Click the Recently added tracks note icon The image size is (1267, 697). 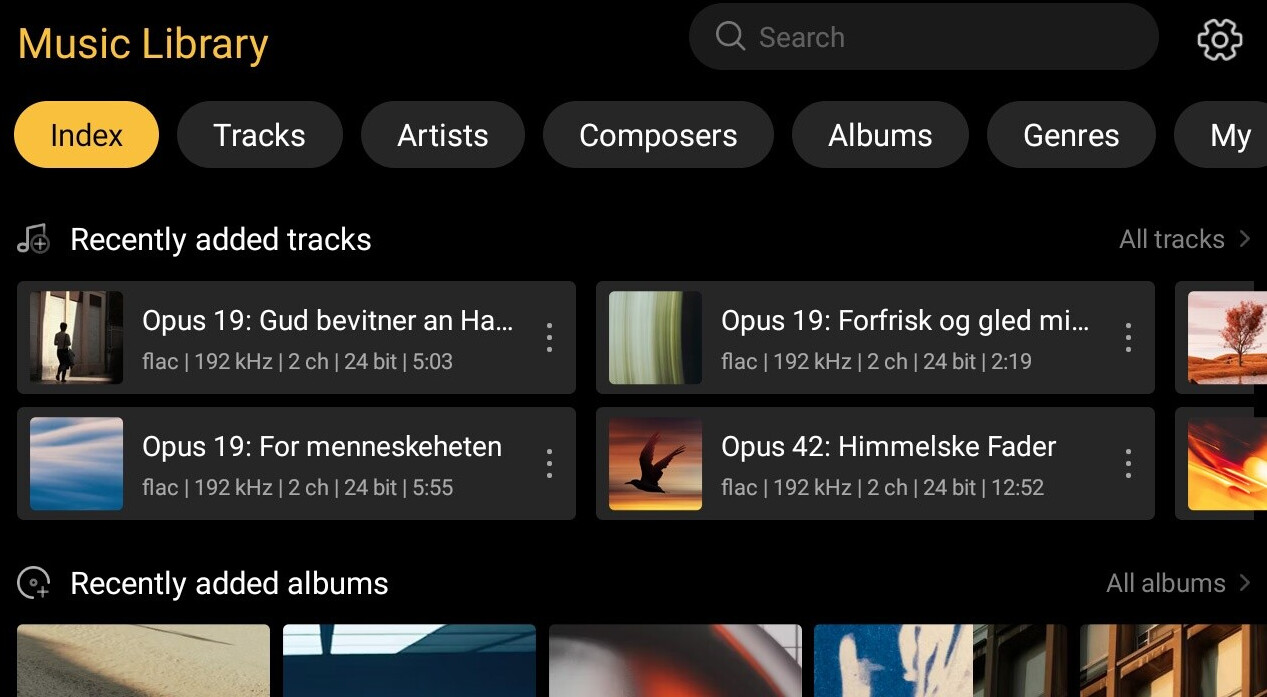34,240
